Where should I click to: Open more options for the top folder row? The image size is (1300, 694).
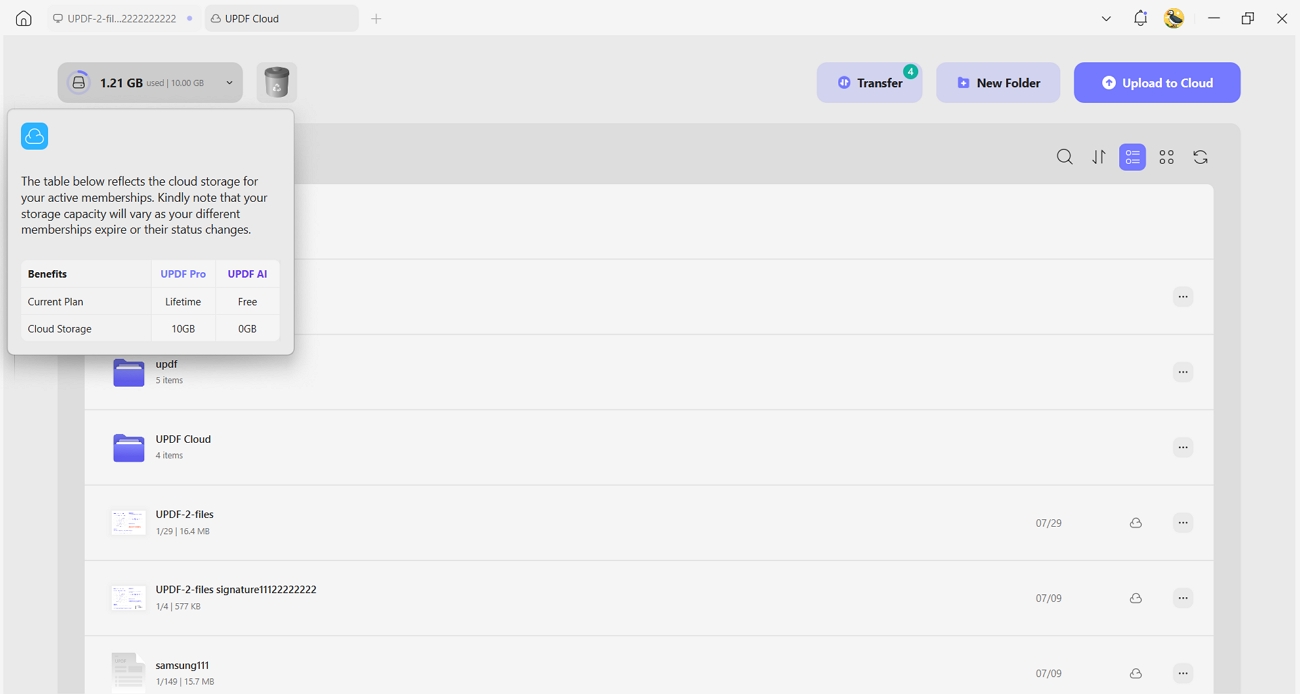[1183, 297]
